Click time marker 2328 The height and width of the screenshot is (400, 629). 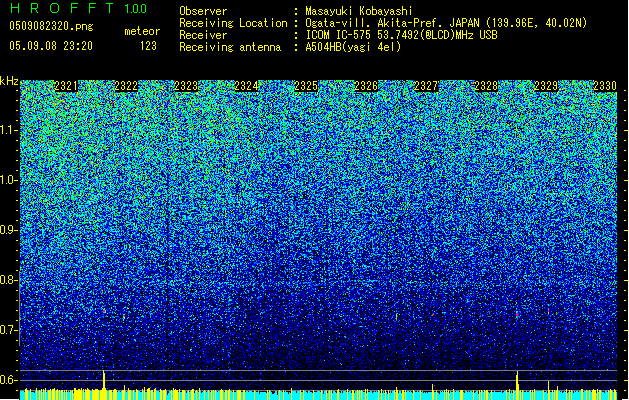[486, 86]
